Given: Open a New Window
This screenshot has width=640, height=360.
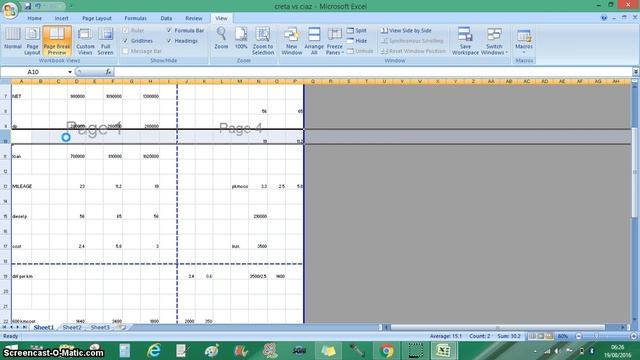Looking at the screenshot, I should [x=292, y=41].
